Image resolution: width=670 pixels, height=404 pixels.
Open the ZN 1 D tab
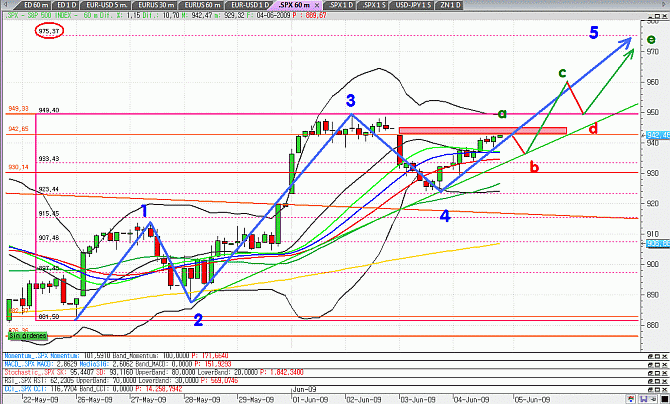point(449,5)
